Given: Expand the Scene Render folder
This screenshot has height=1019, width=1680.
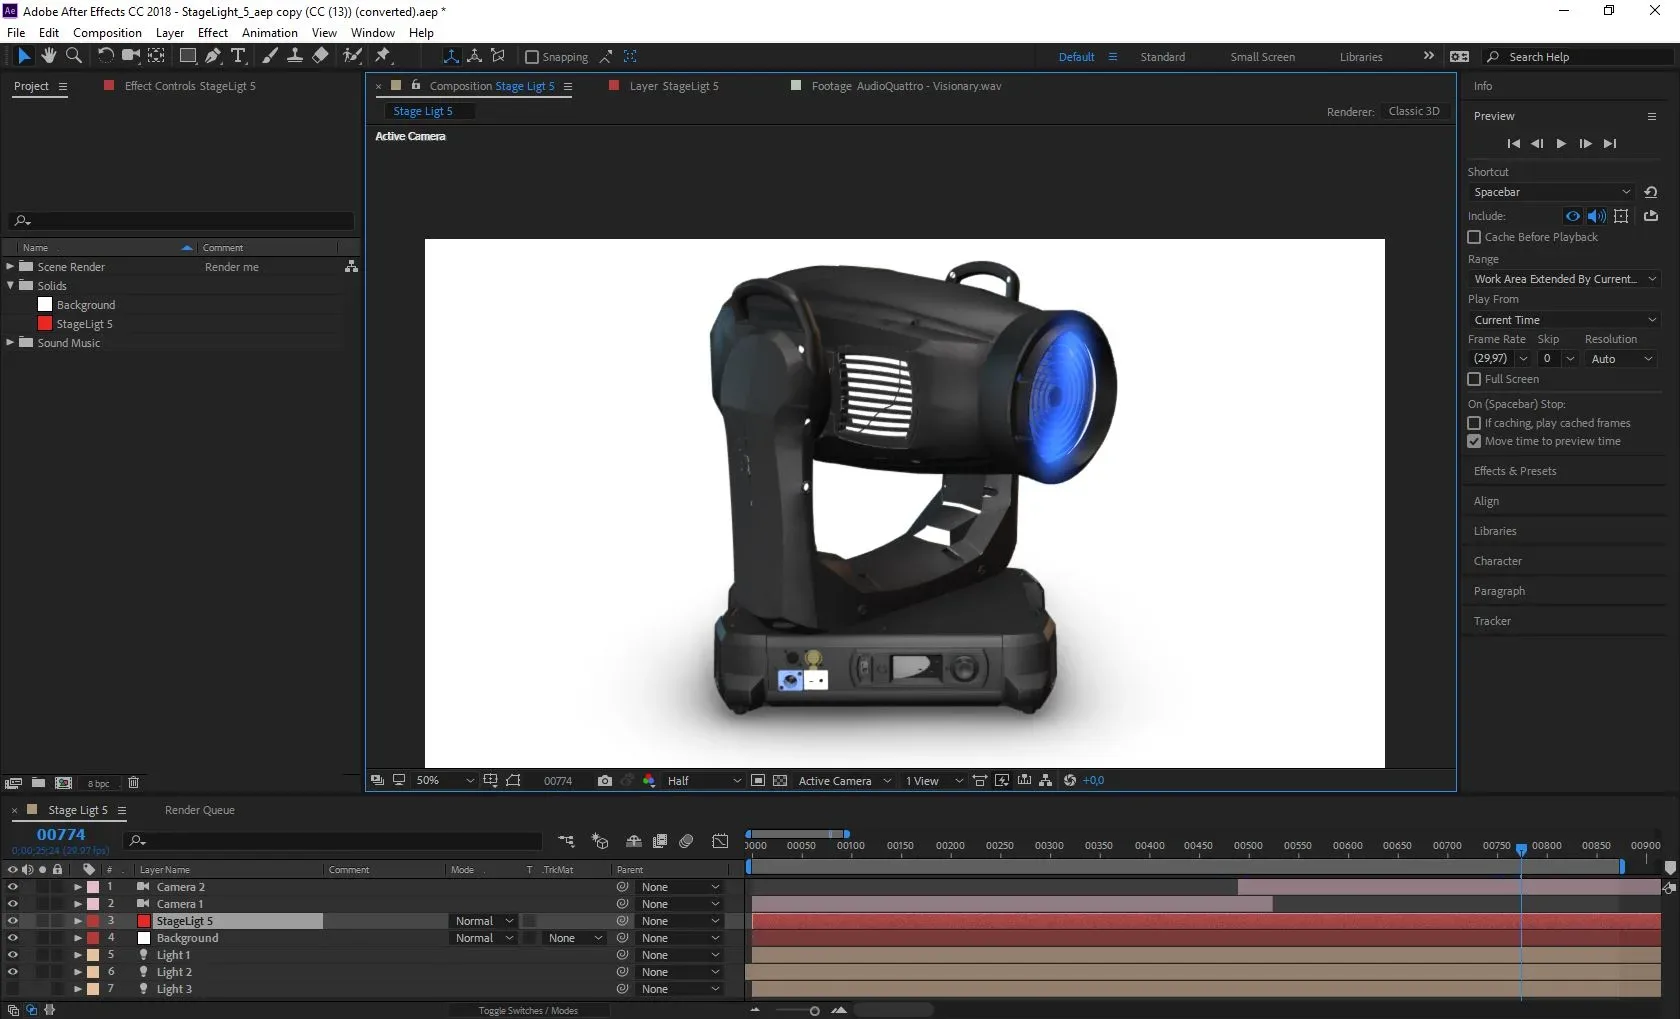Looking at the screenshot, I should [x=10, y=267].
